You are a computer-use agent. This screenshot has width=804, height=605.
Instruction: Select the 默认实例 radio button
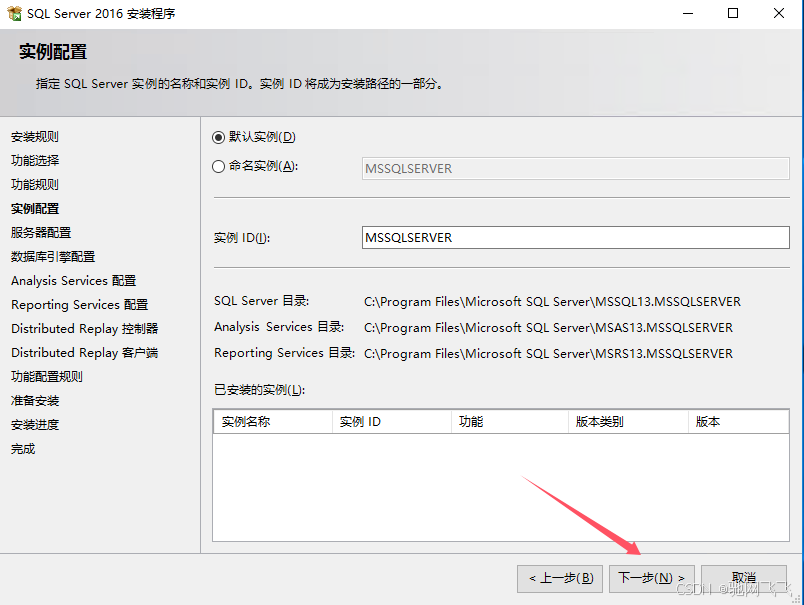[x=218, y=137]
